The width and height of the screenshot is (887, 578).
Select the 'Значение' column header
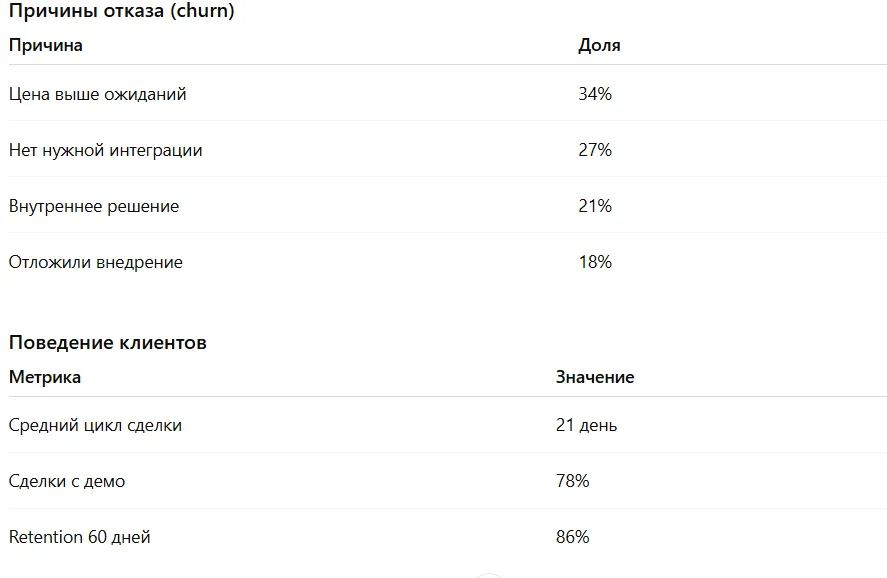click(x=595, y=377)
